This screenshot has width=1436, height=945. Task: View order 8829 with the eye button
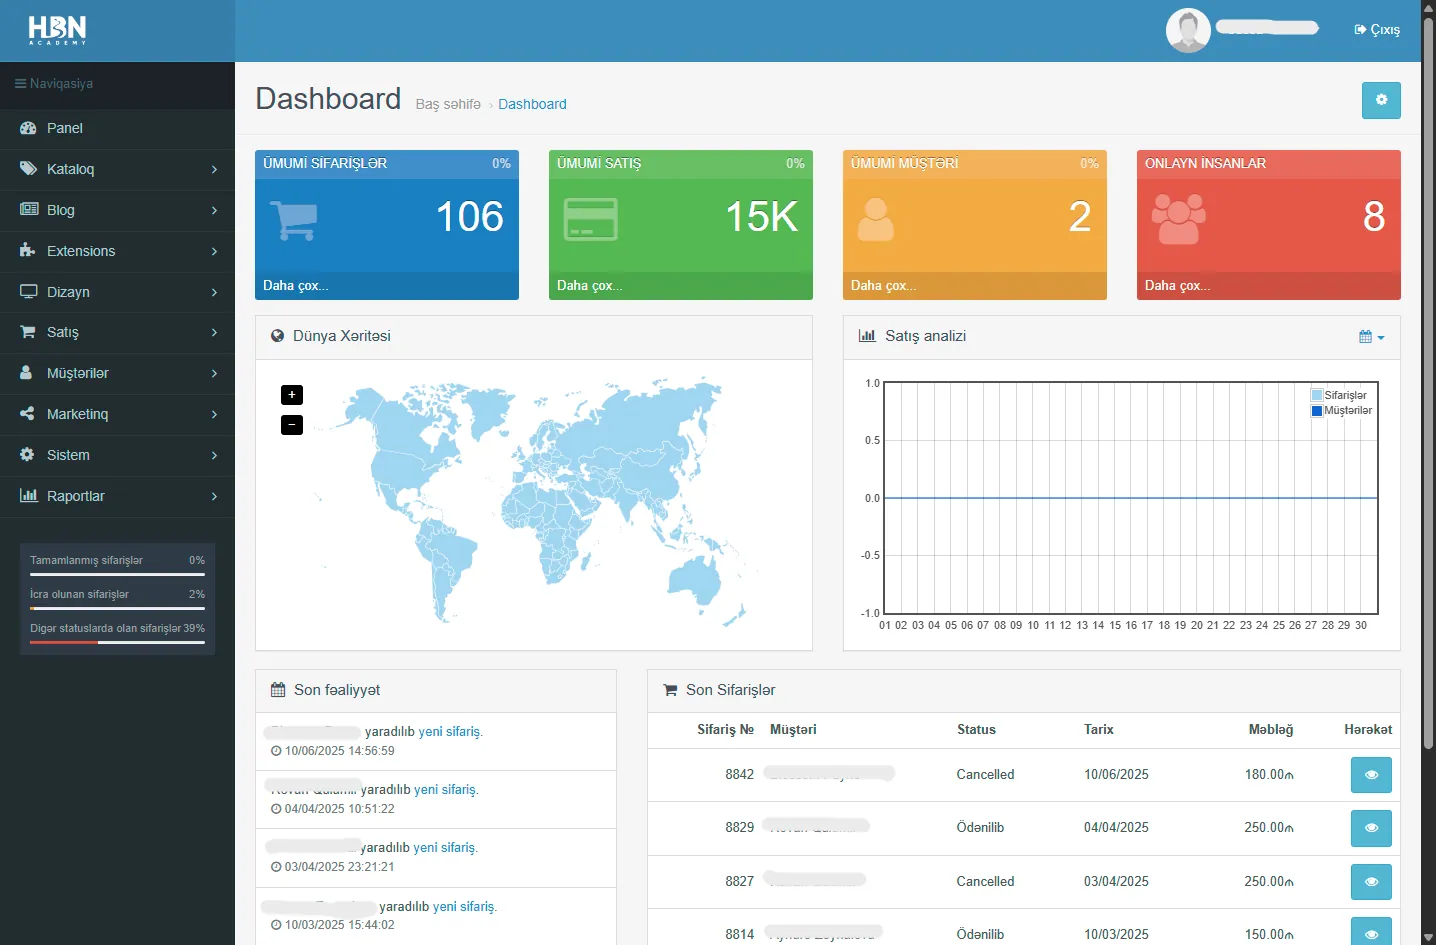[x=1371, y=828]
